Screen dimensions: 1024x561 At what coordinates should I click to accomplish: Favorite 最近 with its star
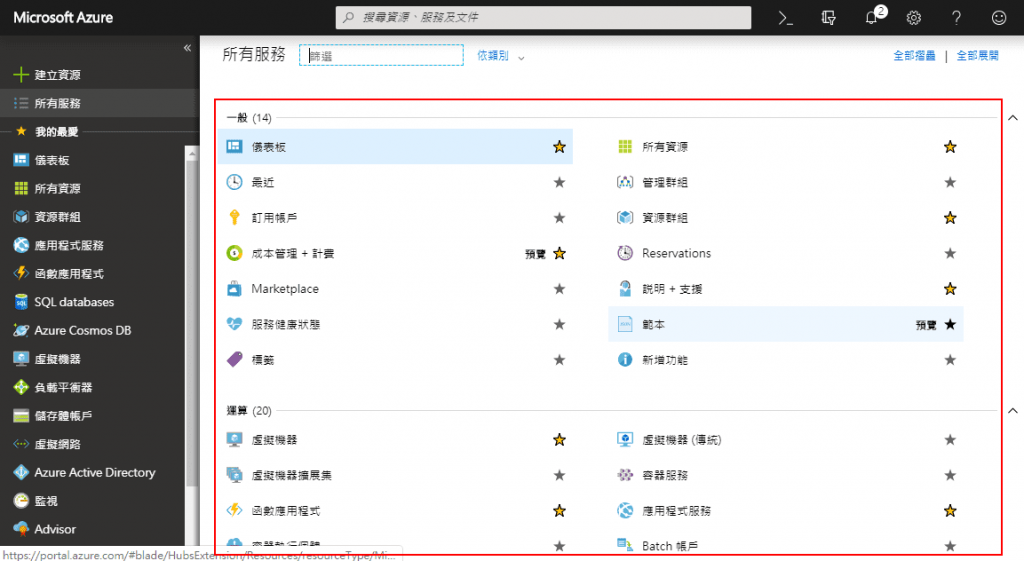(x=560, y=182)
